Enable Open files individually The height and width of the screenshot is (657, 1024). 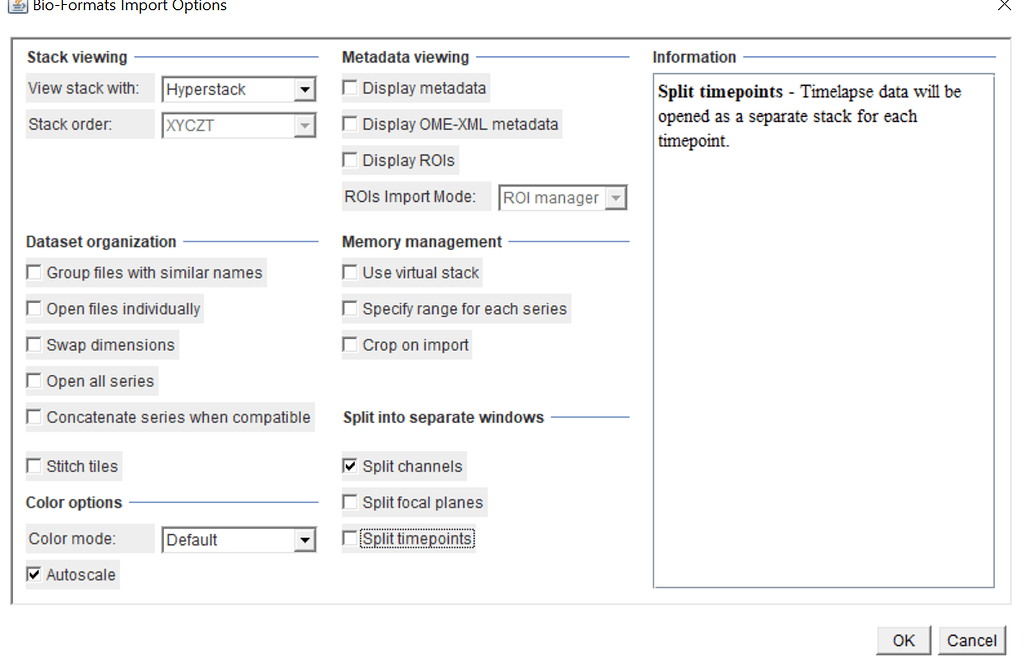[x=33, y=308]
